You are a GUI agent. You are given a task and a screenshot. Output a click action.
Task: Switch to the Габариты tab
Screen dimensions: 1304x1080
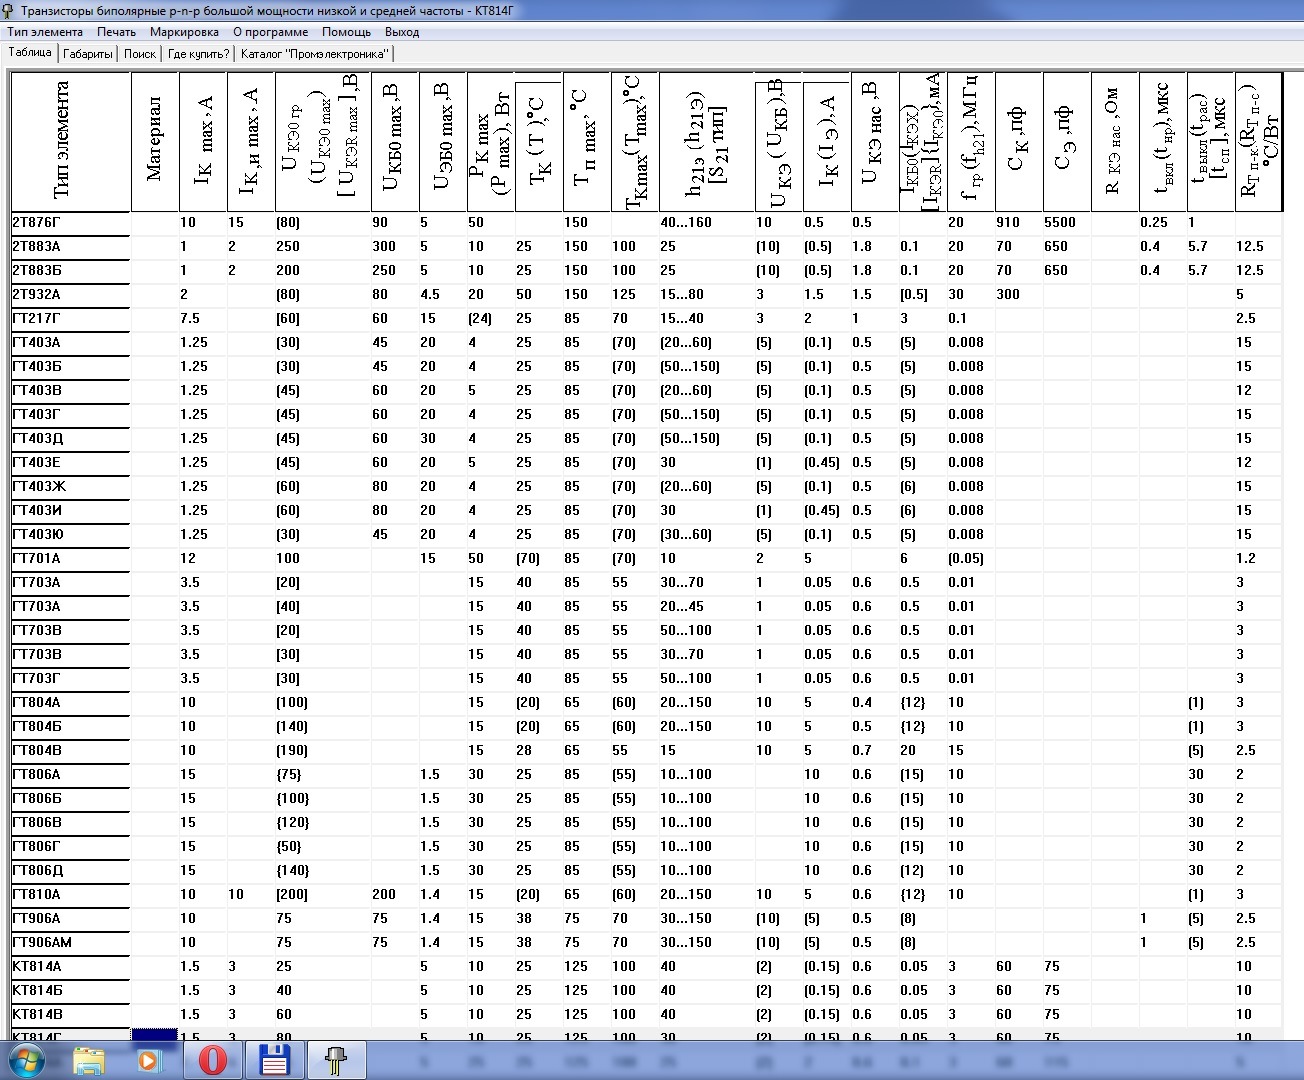pyautogui.click(x=88, y=54)
